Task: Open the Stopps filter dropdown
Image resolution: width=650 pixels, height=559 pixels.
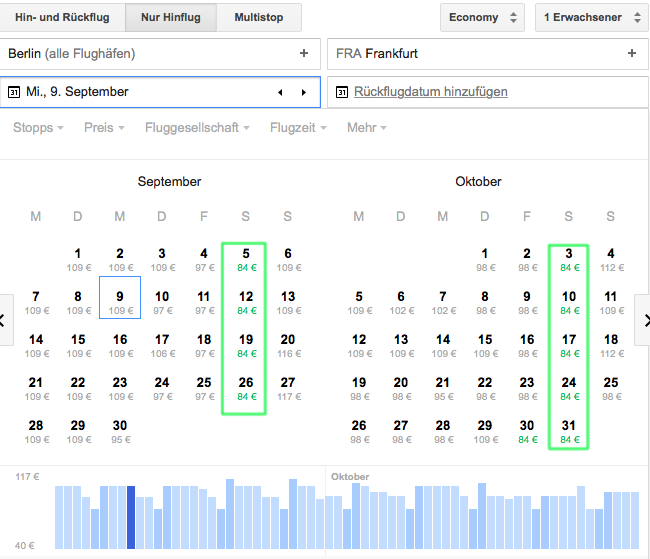Action: (x=38, y=128)
